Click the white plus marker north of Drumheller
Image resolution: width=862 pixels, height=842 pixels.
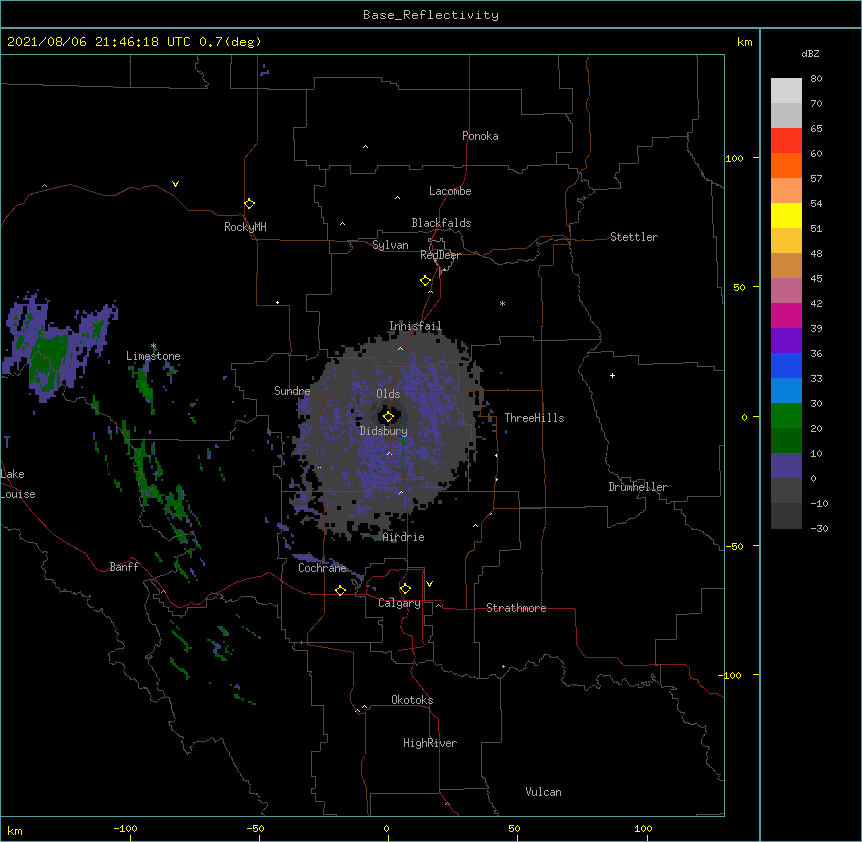tap(612, 375)
